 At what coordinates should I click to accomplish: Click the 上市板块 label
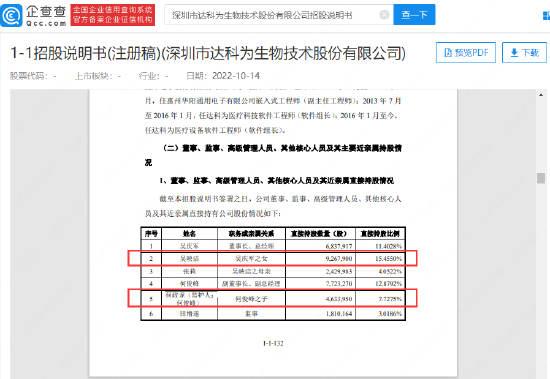(x=93, y=76)
